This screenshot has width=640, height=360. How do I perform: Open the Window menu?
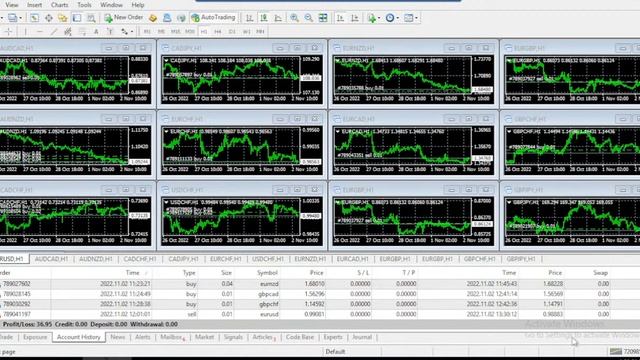(x=111, y=5)
